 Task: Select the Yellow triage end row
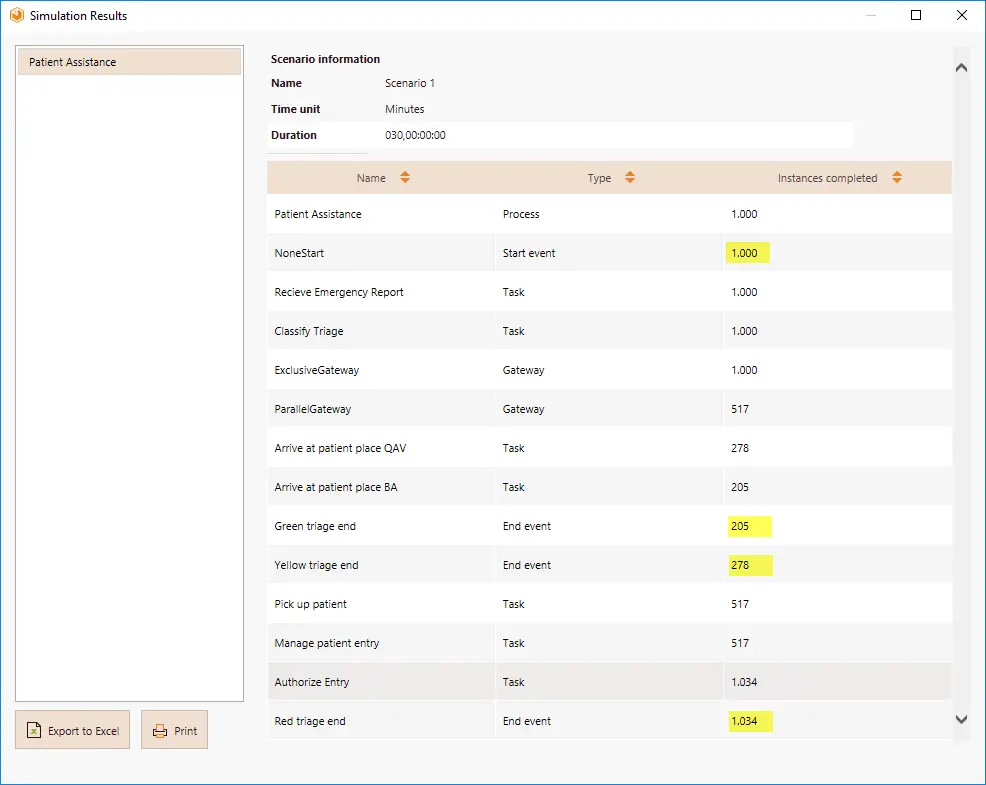click(609, 565)
